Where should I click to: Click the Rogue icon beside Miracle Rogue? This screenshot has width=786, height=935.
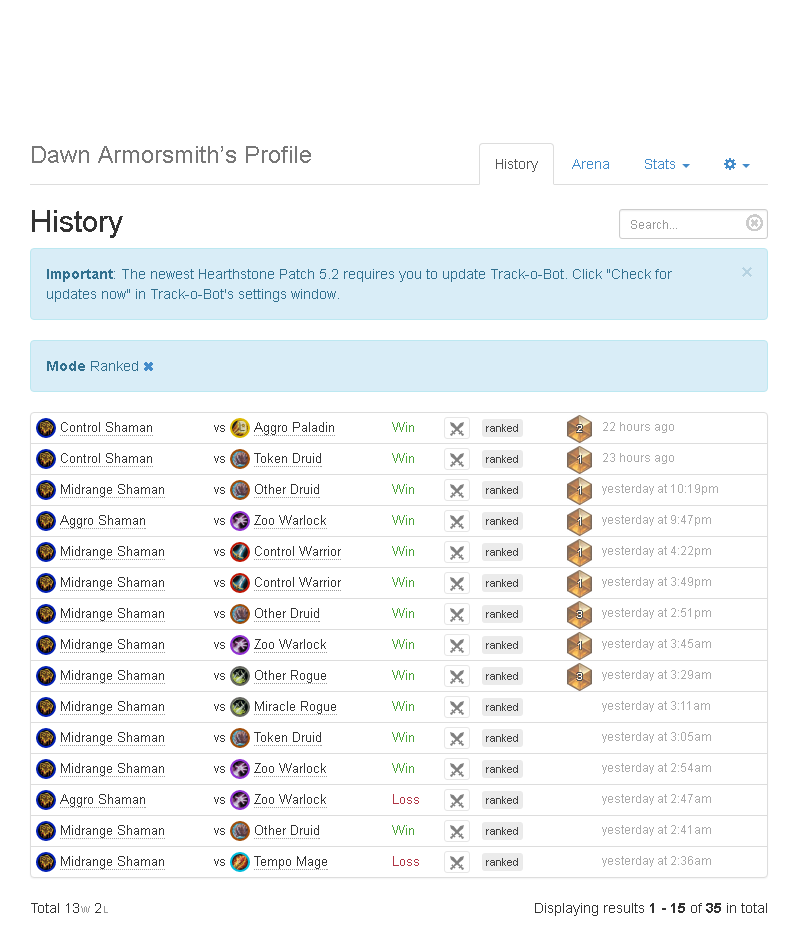click(239, 707)
